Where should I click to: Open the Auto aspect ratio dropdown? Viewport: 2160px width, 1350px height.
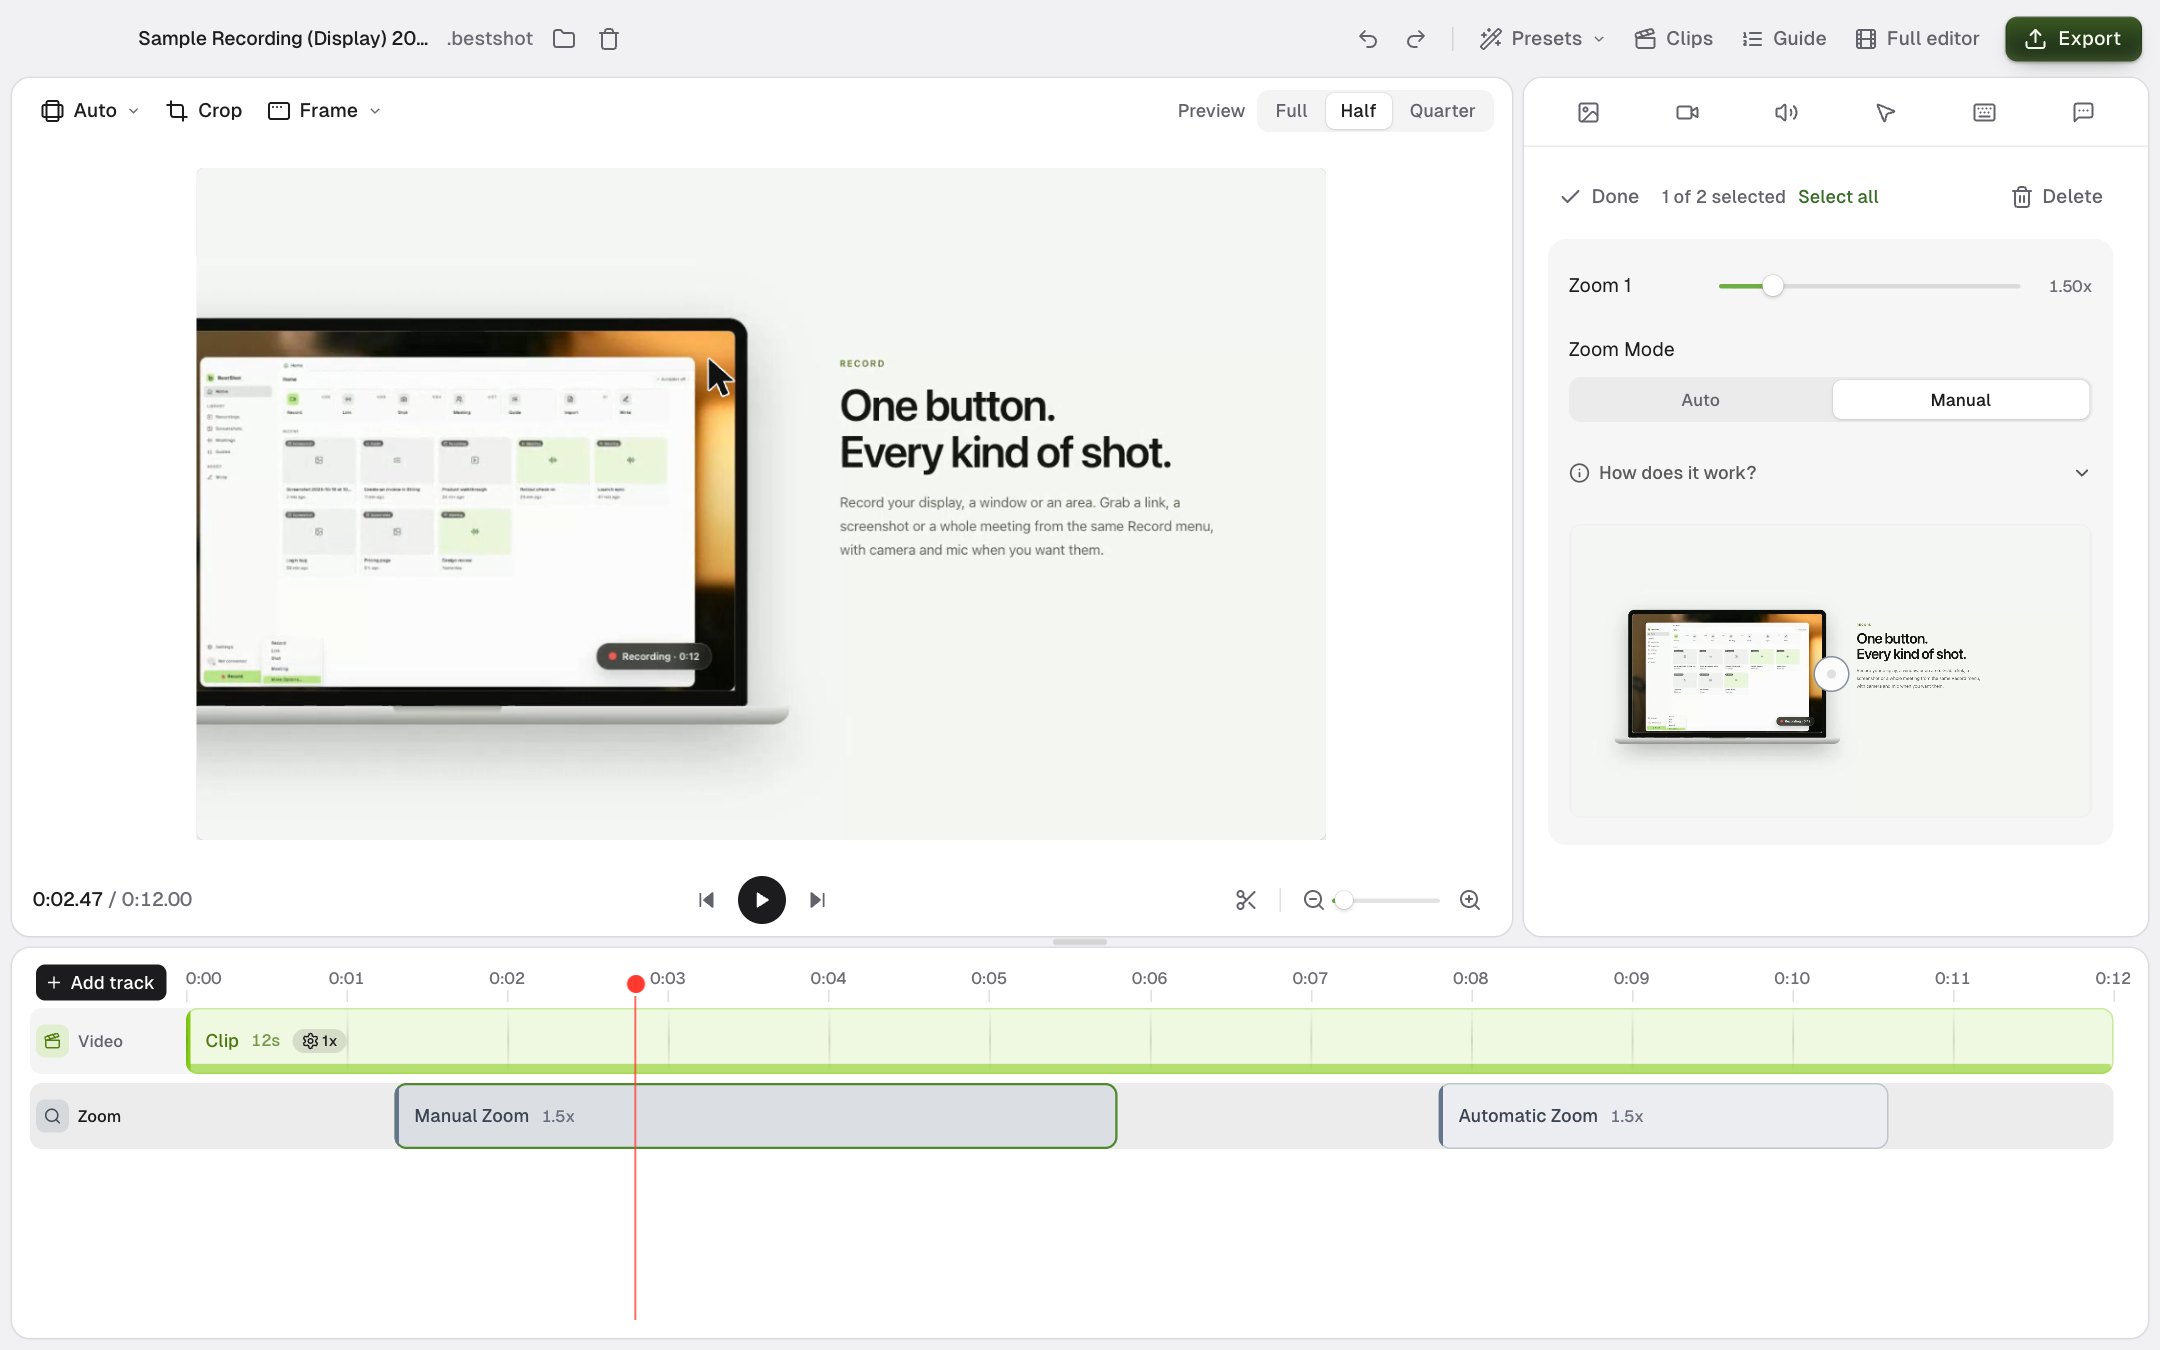[x=90, y=111]
